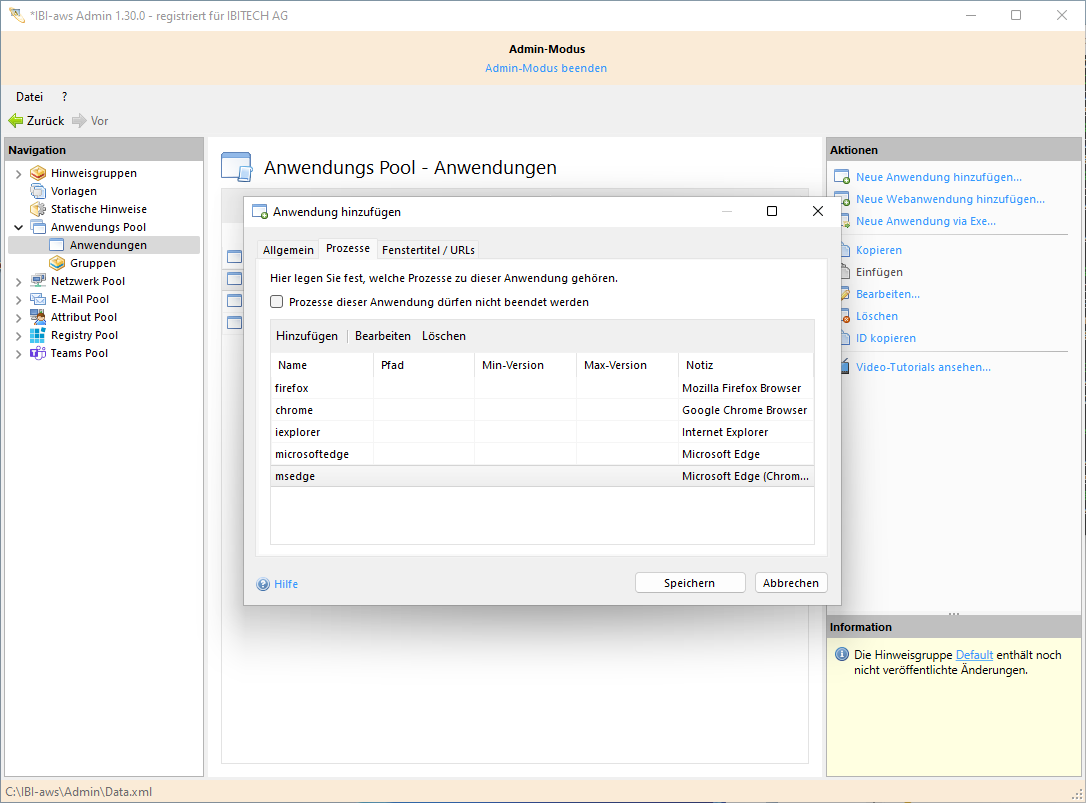Open the Fenstertitel / URLs tab
This screenshot has width=1086, height=803.
(x=428, y=250)
